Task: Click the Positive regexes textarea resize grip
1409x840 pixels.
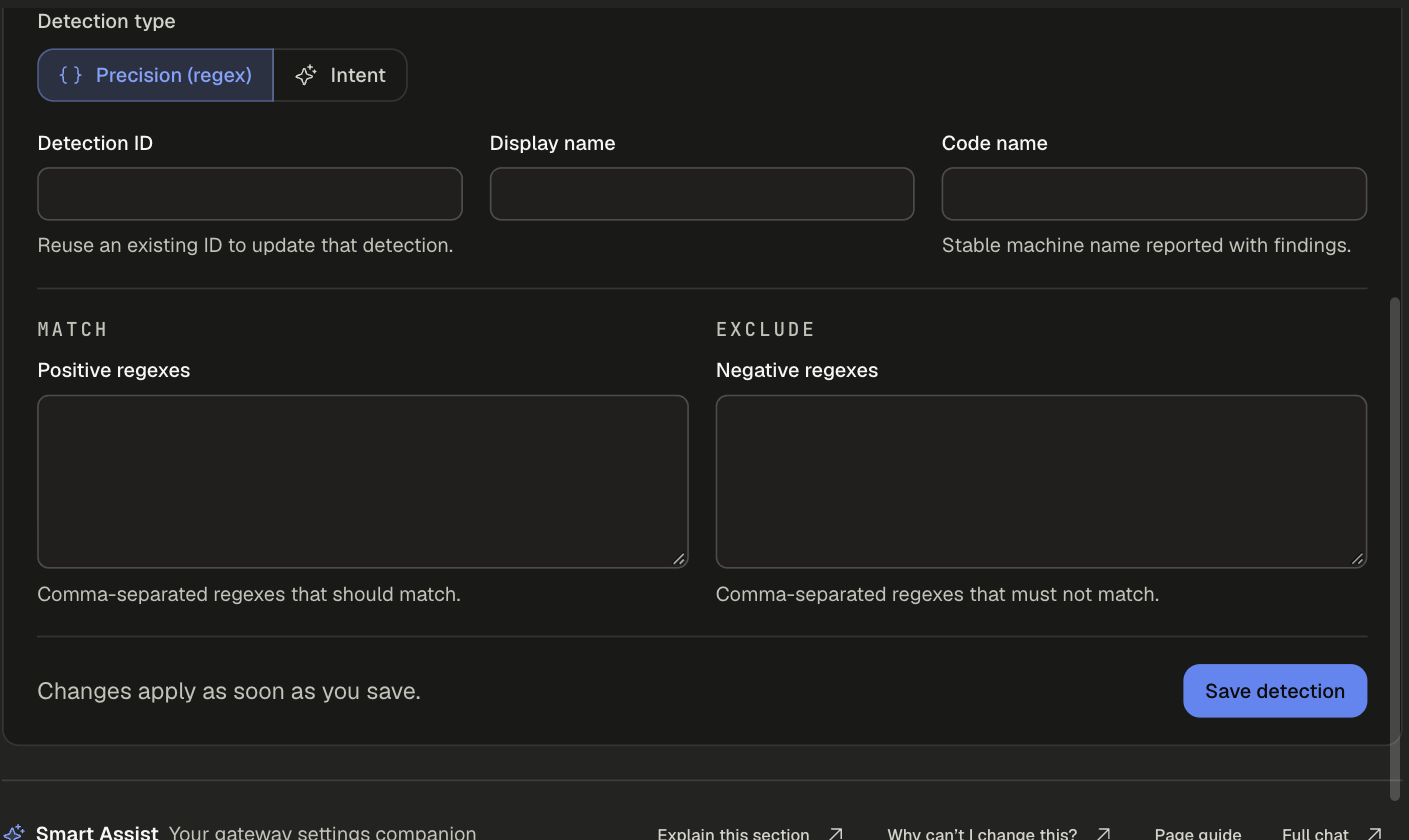Action: coord(679,559)
